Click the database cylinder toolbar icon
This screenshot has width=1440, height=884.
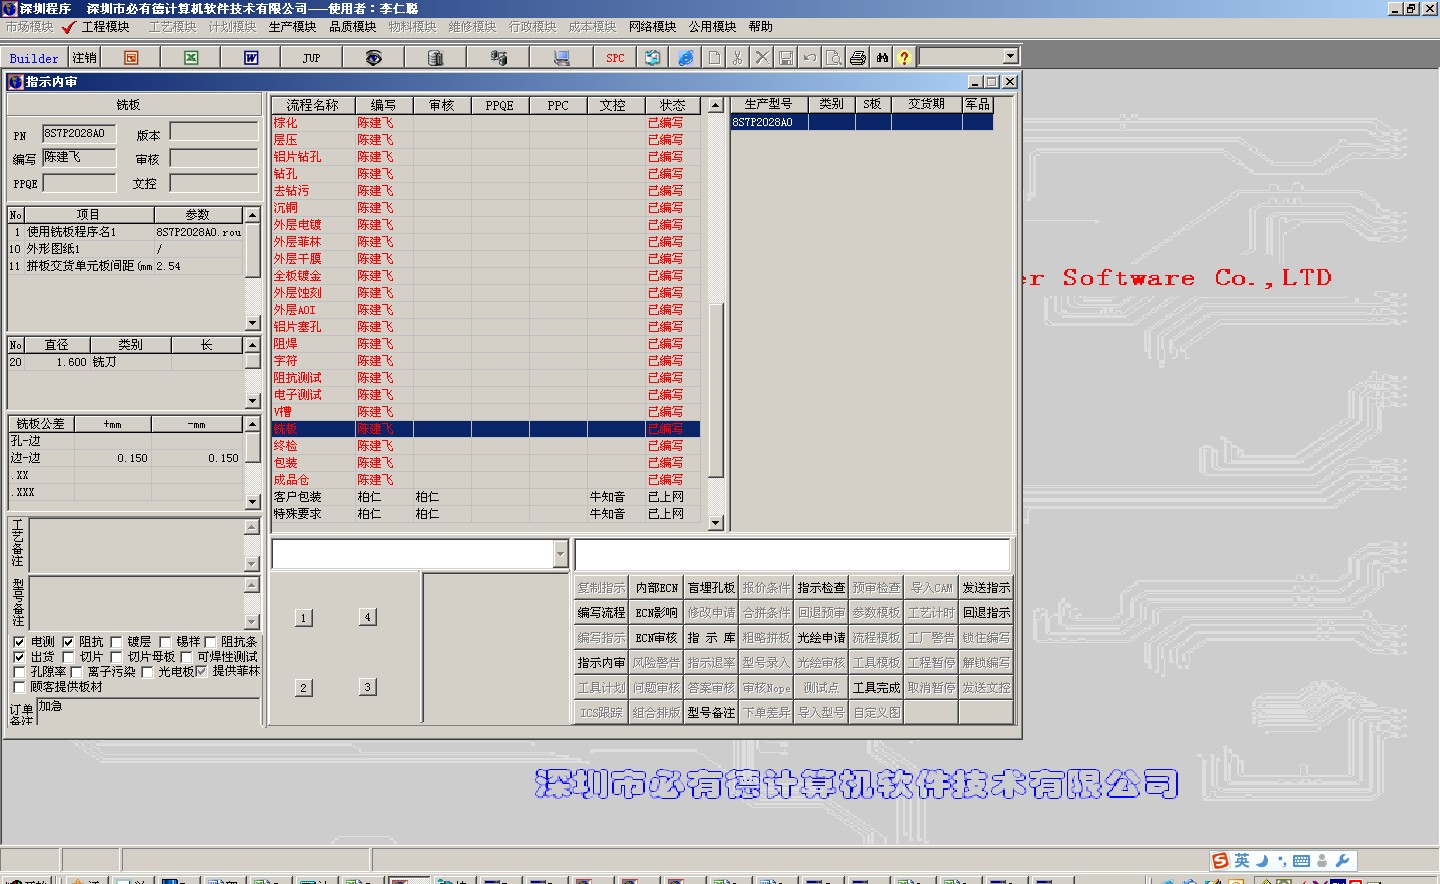tap(435, 58)
